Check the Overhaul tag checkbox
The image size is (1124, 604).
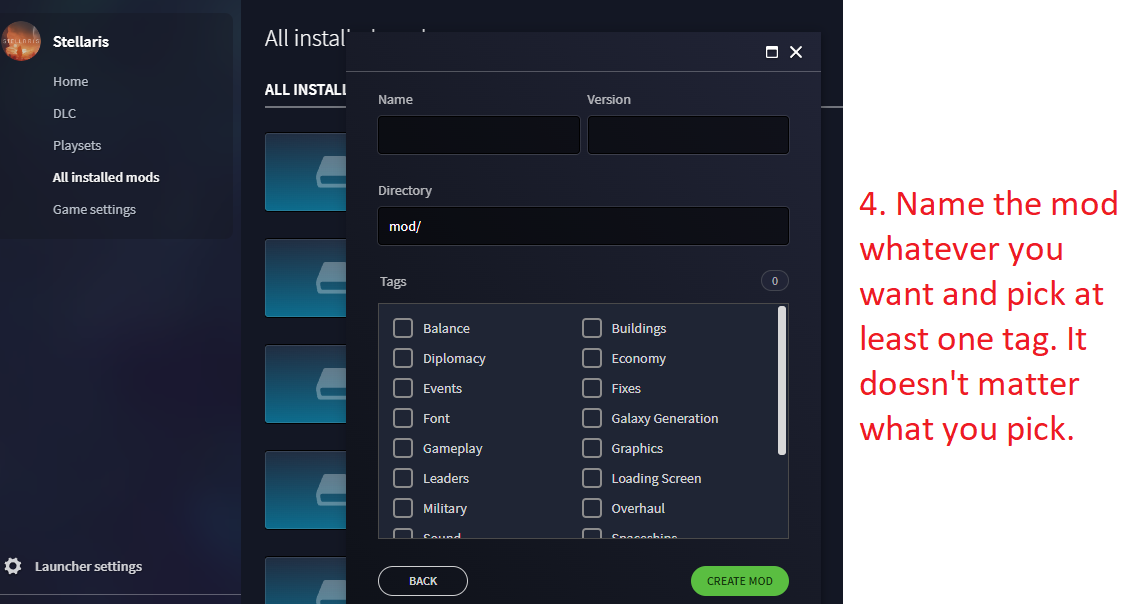pos(591,508)
